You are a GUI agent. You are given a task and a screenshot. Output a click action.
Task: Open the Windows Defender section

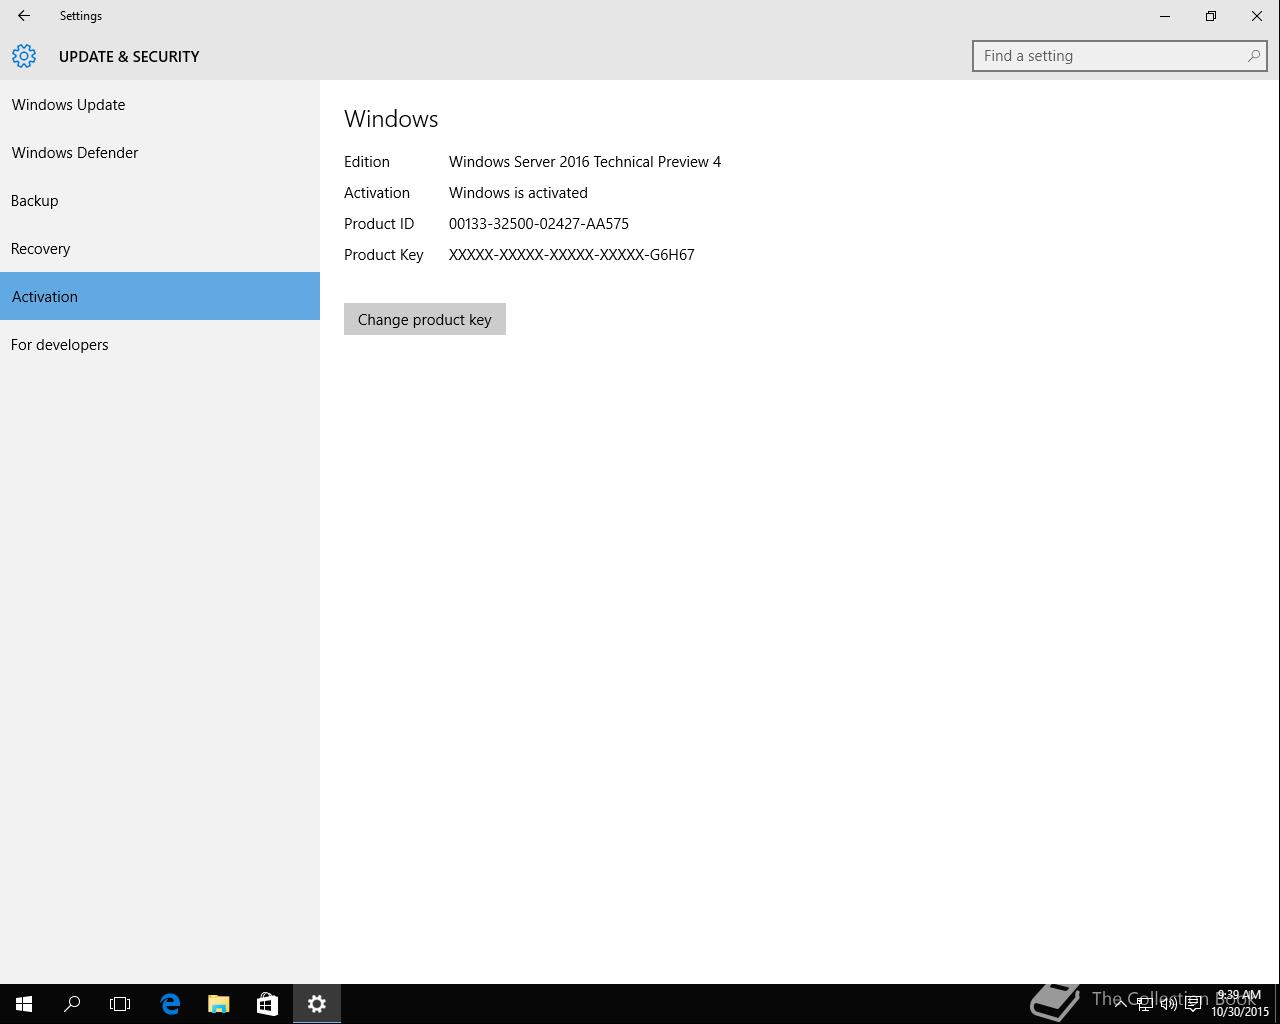pos(160,152)
